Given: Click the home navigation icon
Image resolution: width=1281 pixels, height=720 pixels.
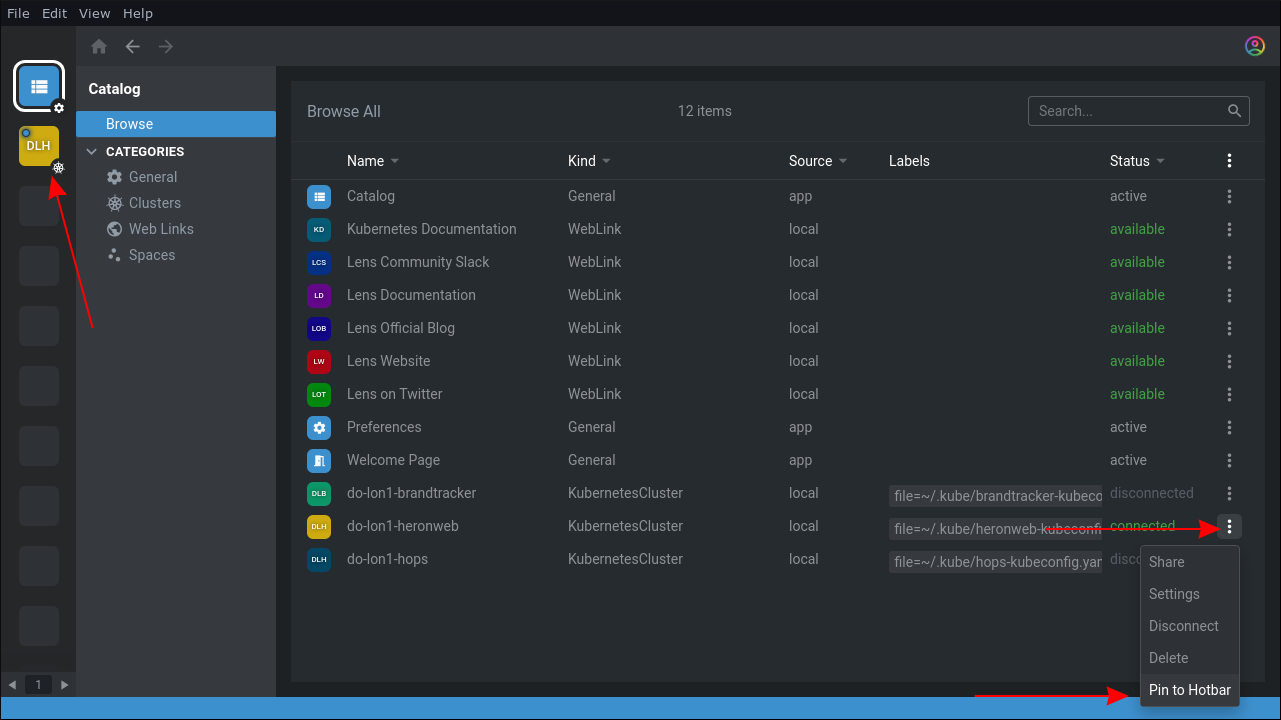Looking at the screenshot, I should (x=99, y=46).
